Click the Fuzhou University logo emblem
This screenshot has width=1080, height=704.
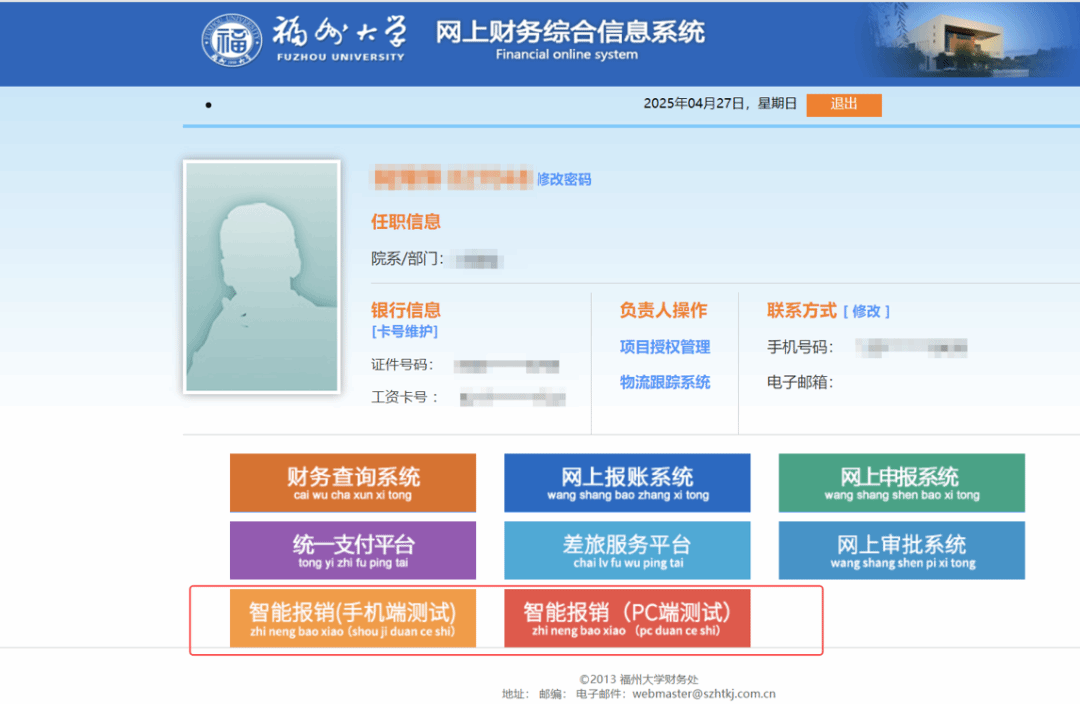click(x=232, y=40)
